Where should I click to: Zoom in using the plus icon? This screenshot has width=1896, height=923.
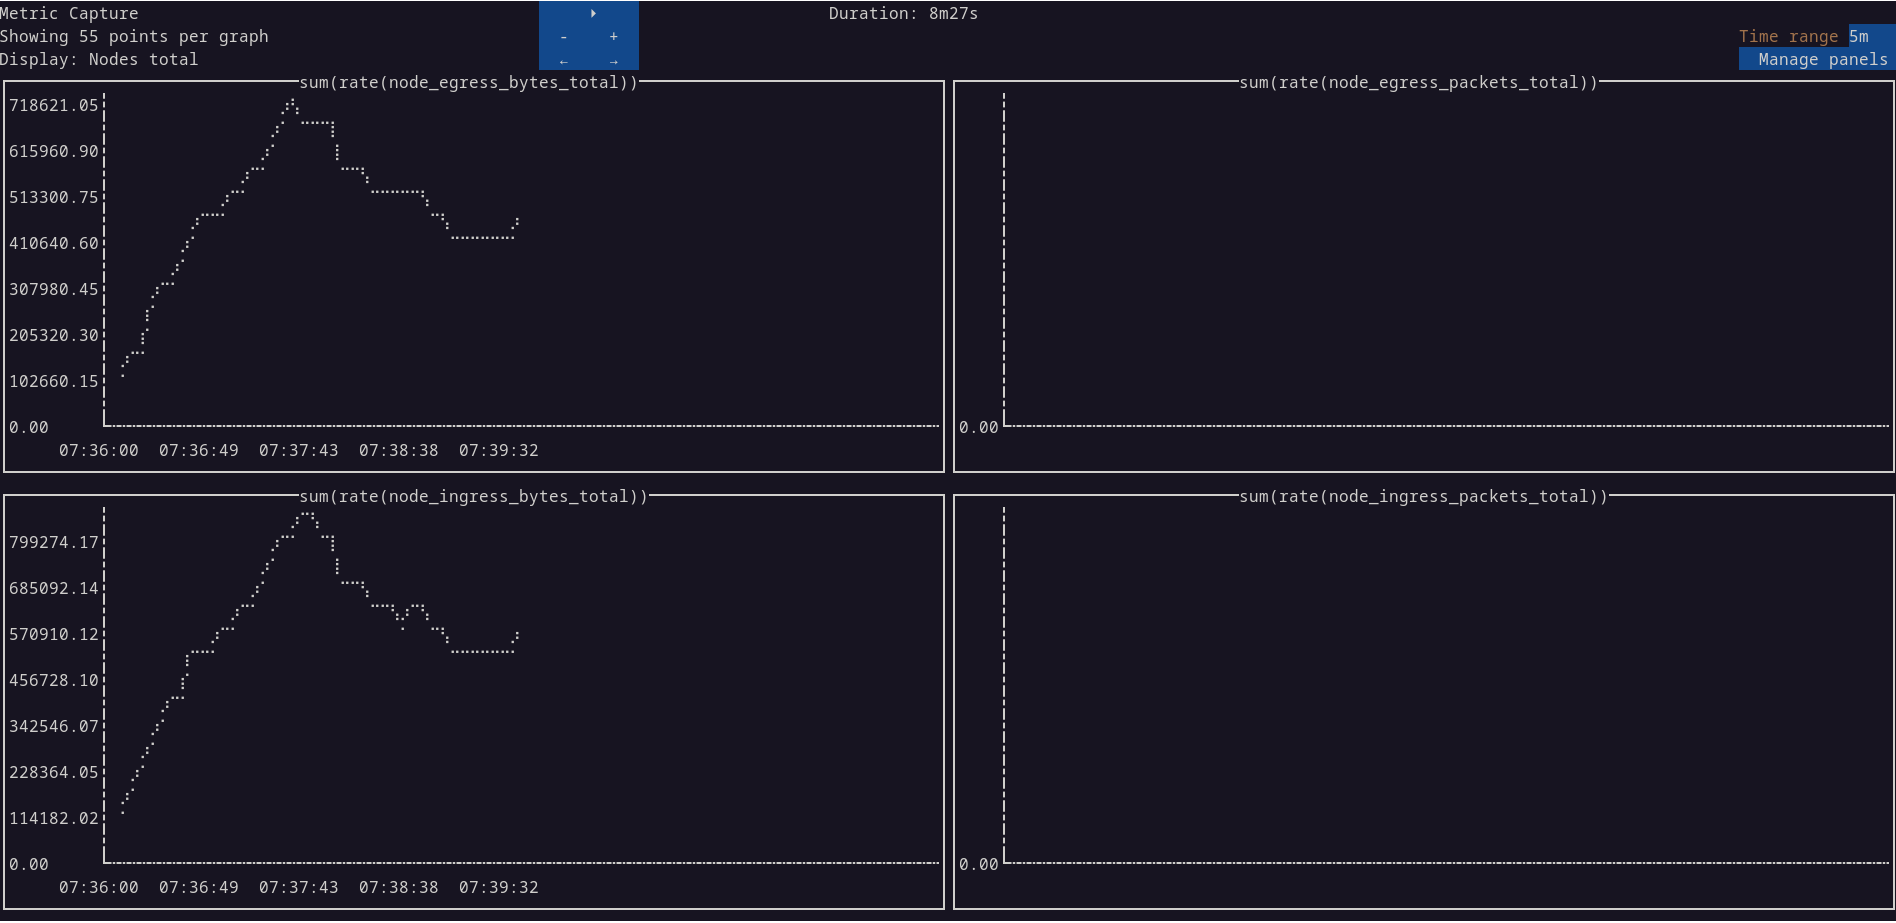pyautogui.click(x=614, y=36)
